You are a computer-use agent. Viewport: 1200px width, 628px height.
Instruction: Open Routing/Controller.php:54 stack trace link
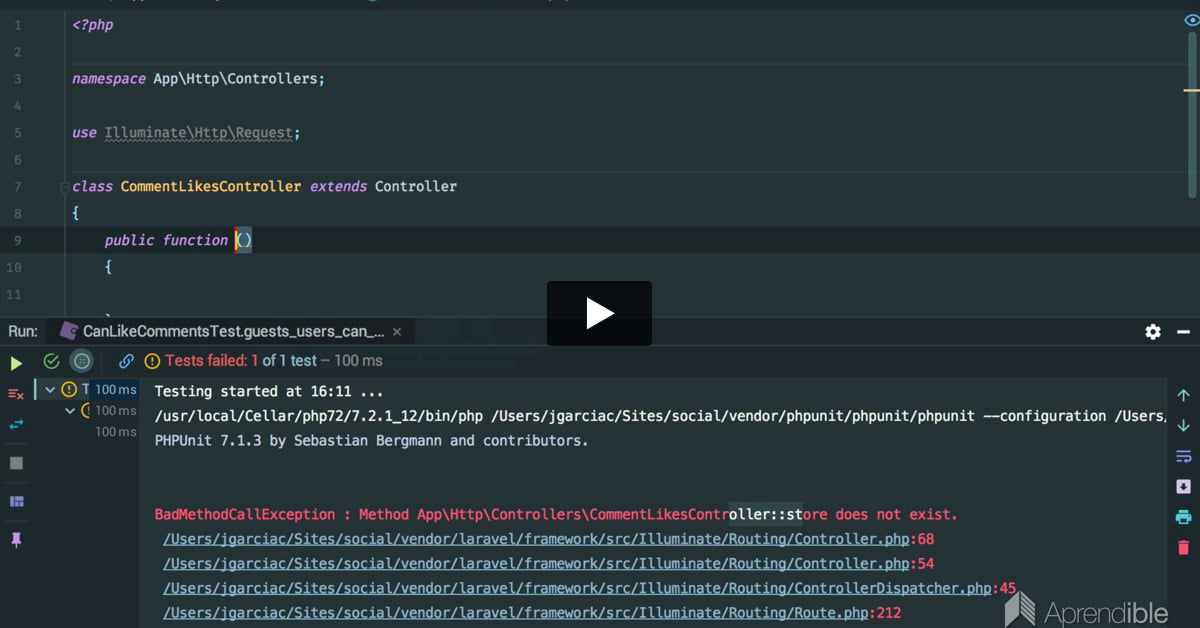point(548,564)
